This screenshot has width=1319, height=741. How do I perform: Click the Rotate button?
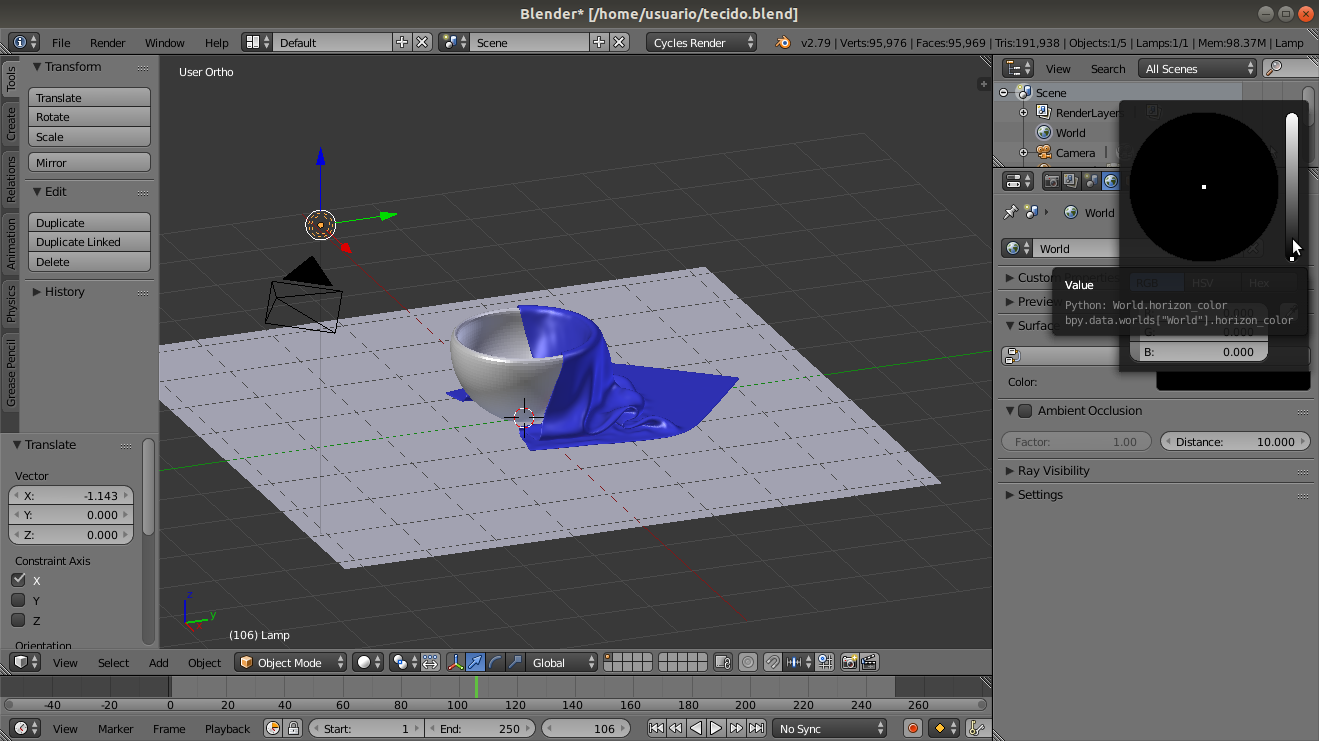(x=89, y=117)
